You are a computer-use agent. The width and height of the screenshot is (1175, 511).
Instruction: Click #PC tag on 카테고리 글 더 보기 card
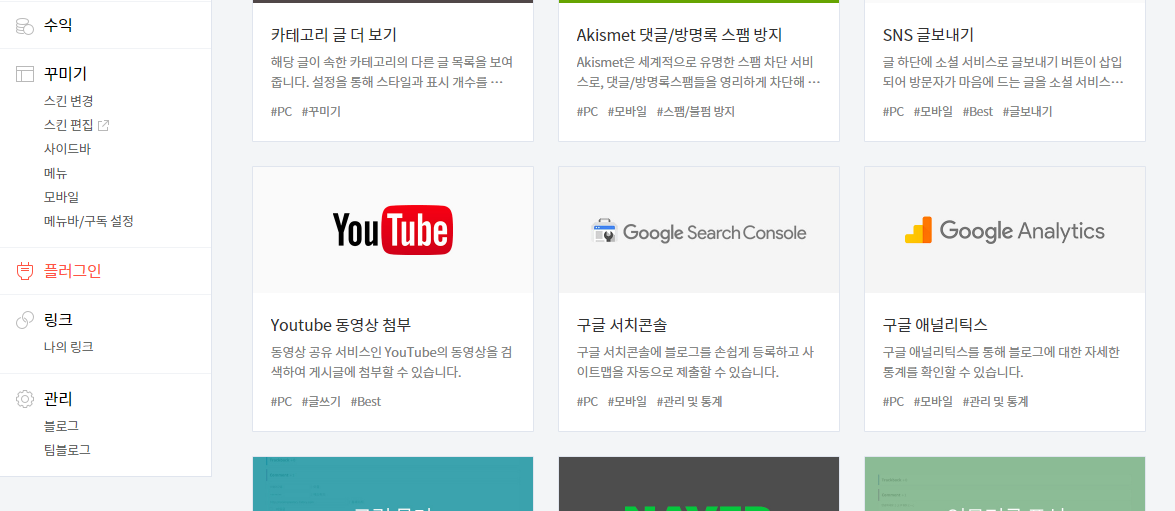282,112
